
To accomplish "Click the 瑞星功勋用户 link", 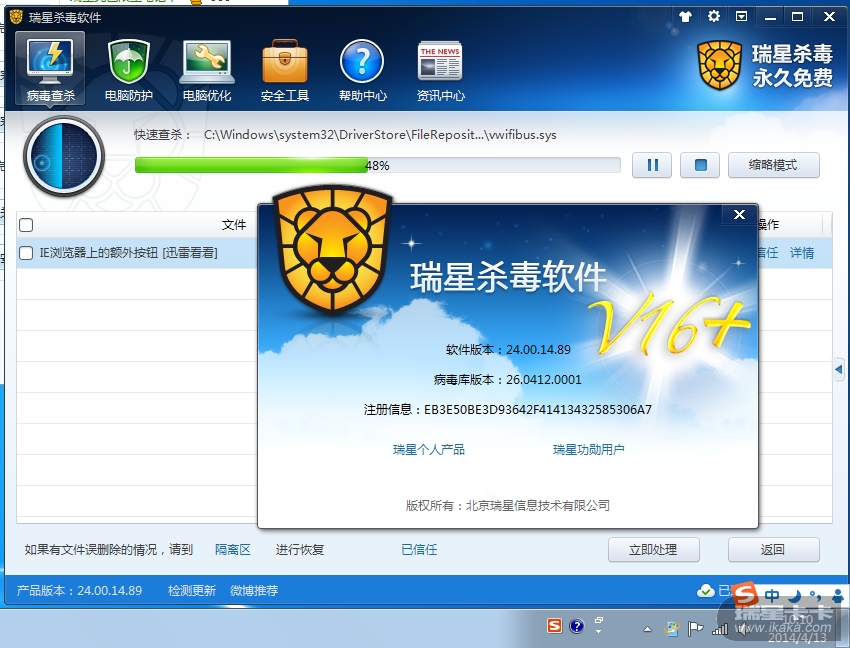I will pos(589,450).
